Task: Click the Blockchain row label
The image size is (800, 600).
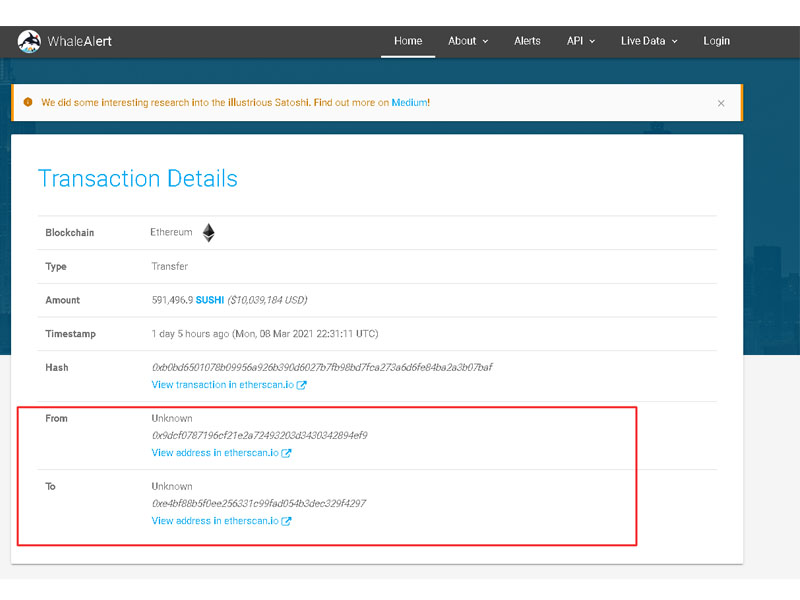Action: (70, 233)
